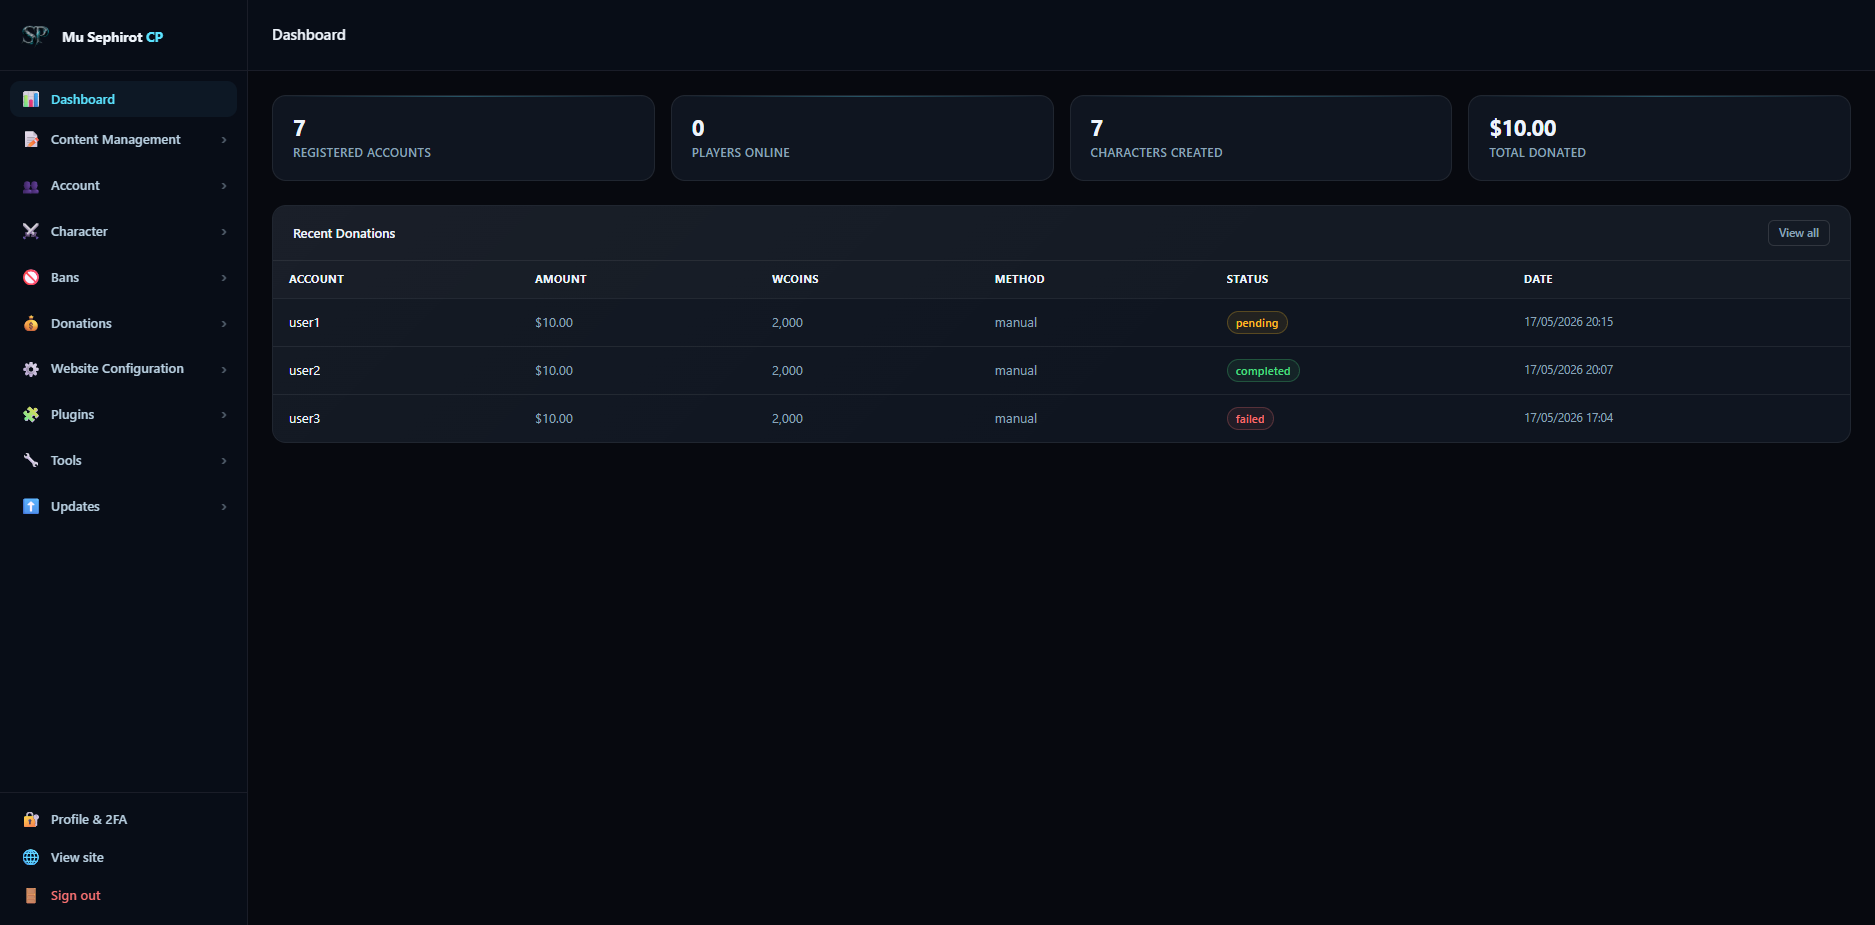The height and width of the screenshot is (925, 1875).
Task: Select the Updates menu label
Action: coord(75,507)
